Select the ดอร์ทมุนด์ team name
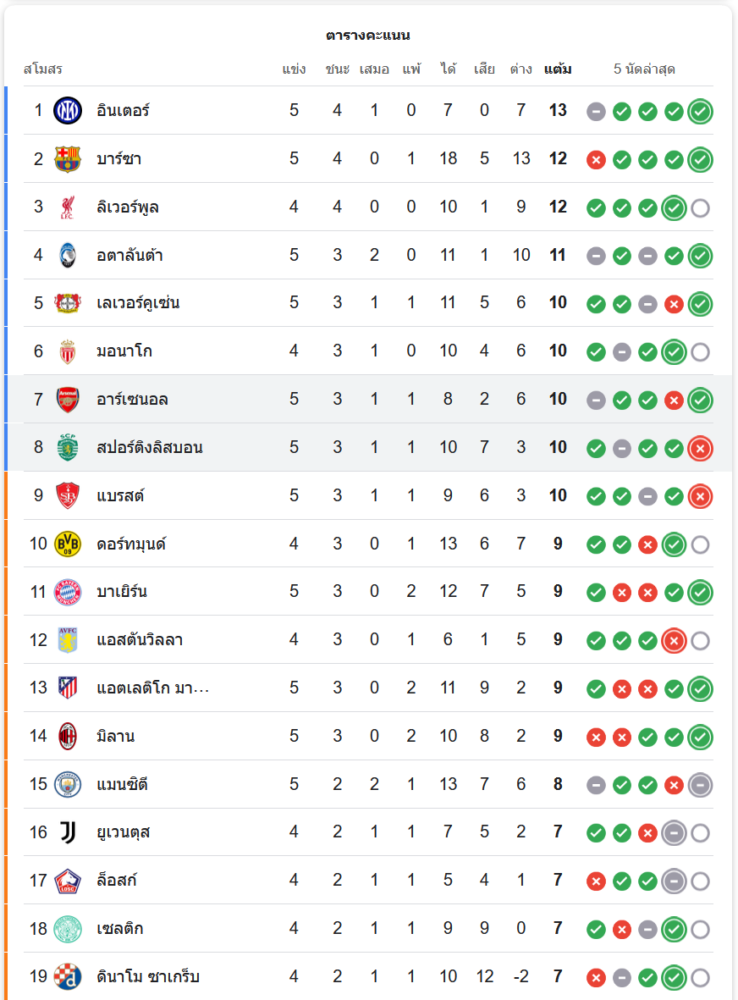Image resolution: width=738 pixels, height=1000 pixels. (131, 544)
